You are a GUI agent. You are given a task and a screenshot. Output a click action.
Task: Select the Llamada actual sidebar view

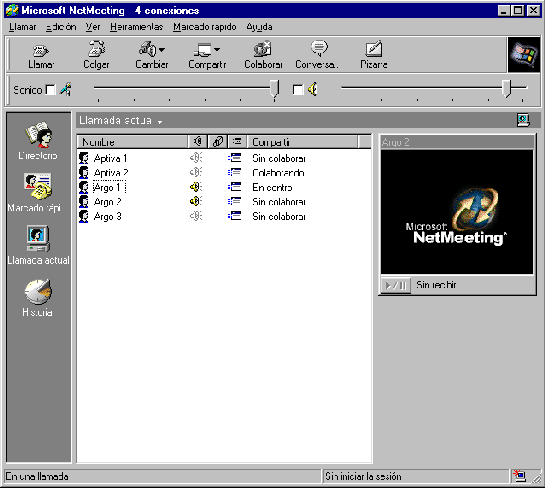point(38,245)
